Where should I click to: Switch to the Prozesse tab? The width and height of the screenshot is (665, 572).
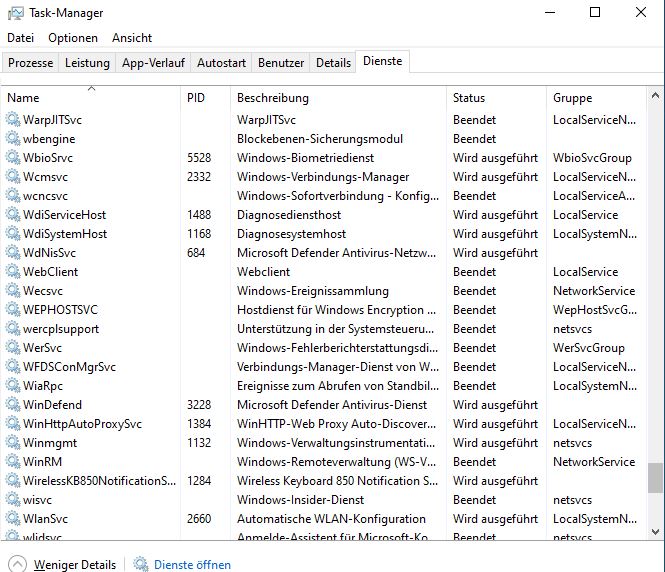tap(31, 63)
